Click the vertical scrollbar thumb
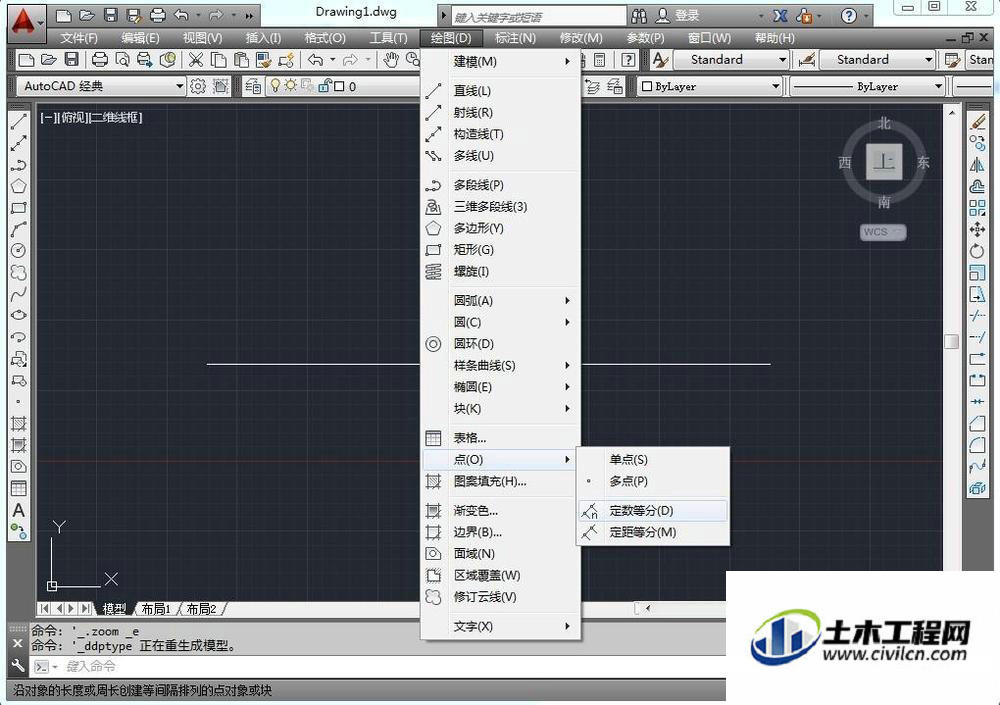The height and width of the screenshot is (705, 1000). pos(951,341)
